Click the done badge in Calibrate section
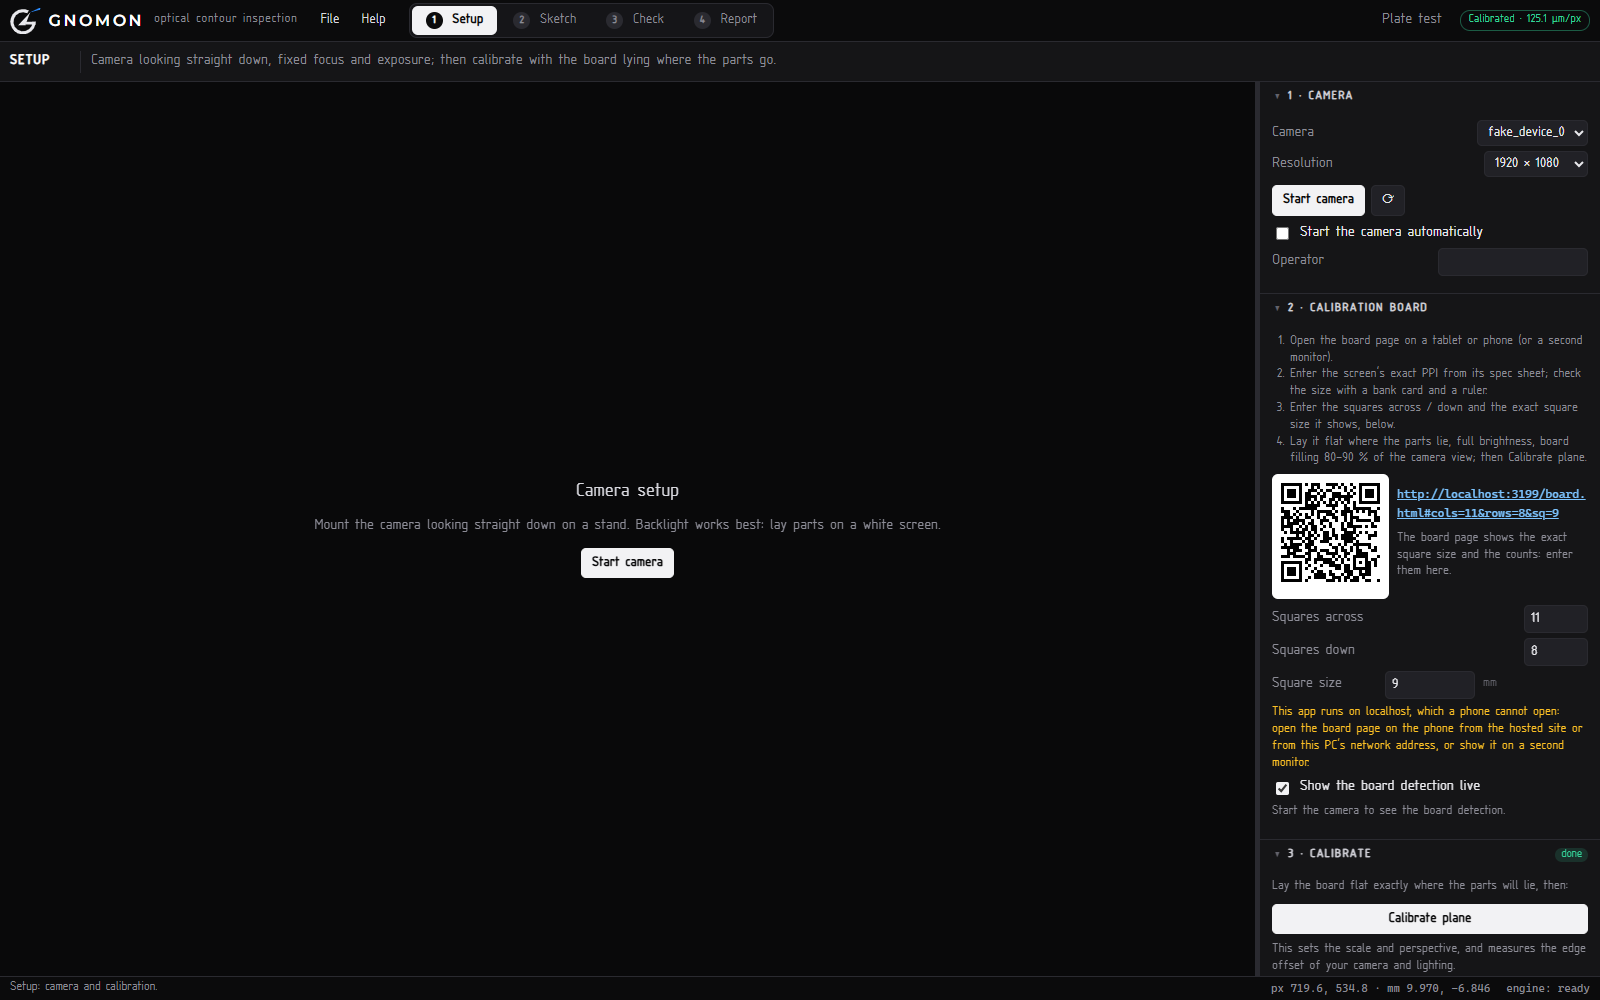This screenshot has width=1600, height=1000. [x=1571, y=854]
